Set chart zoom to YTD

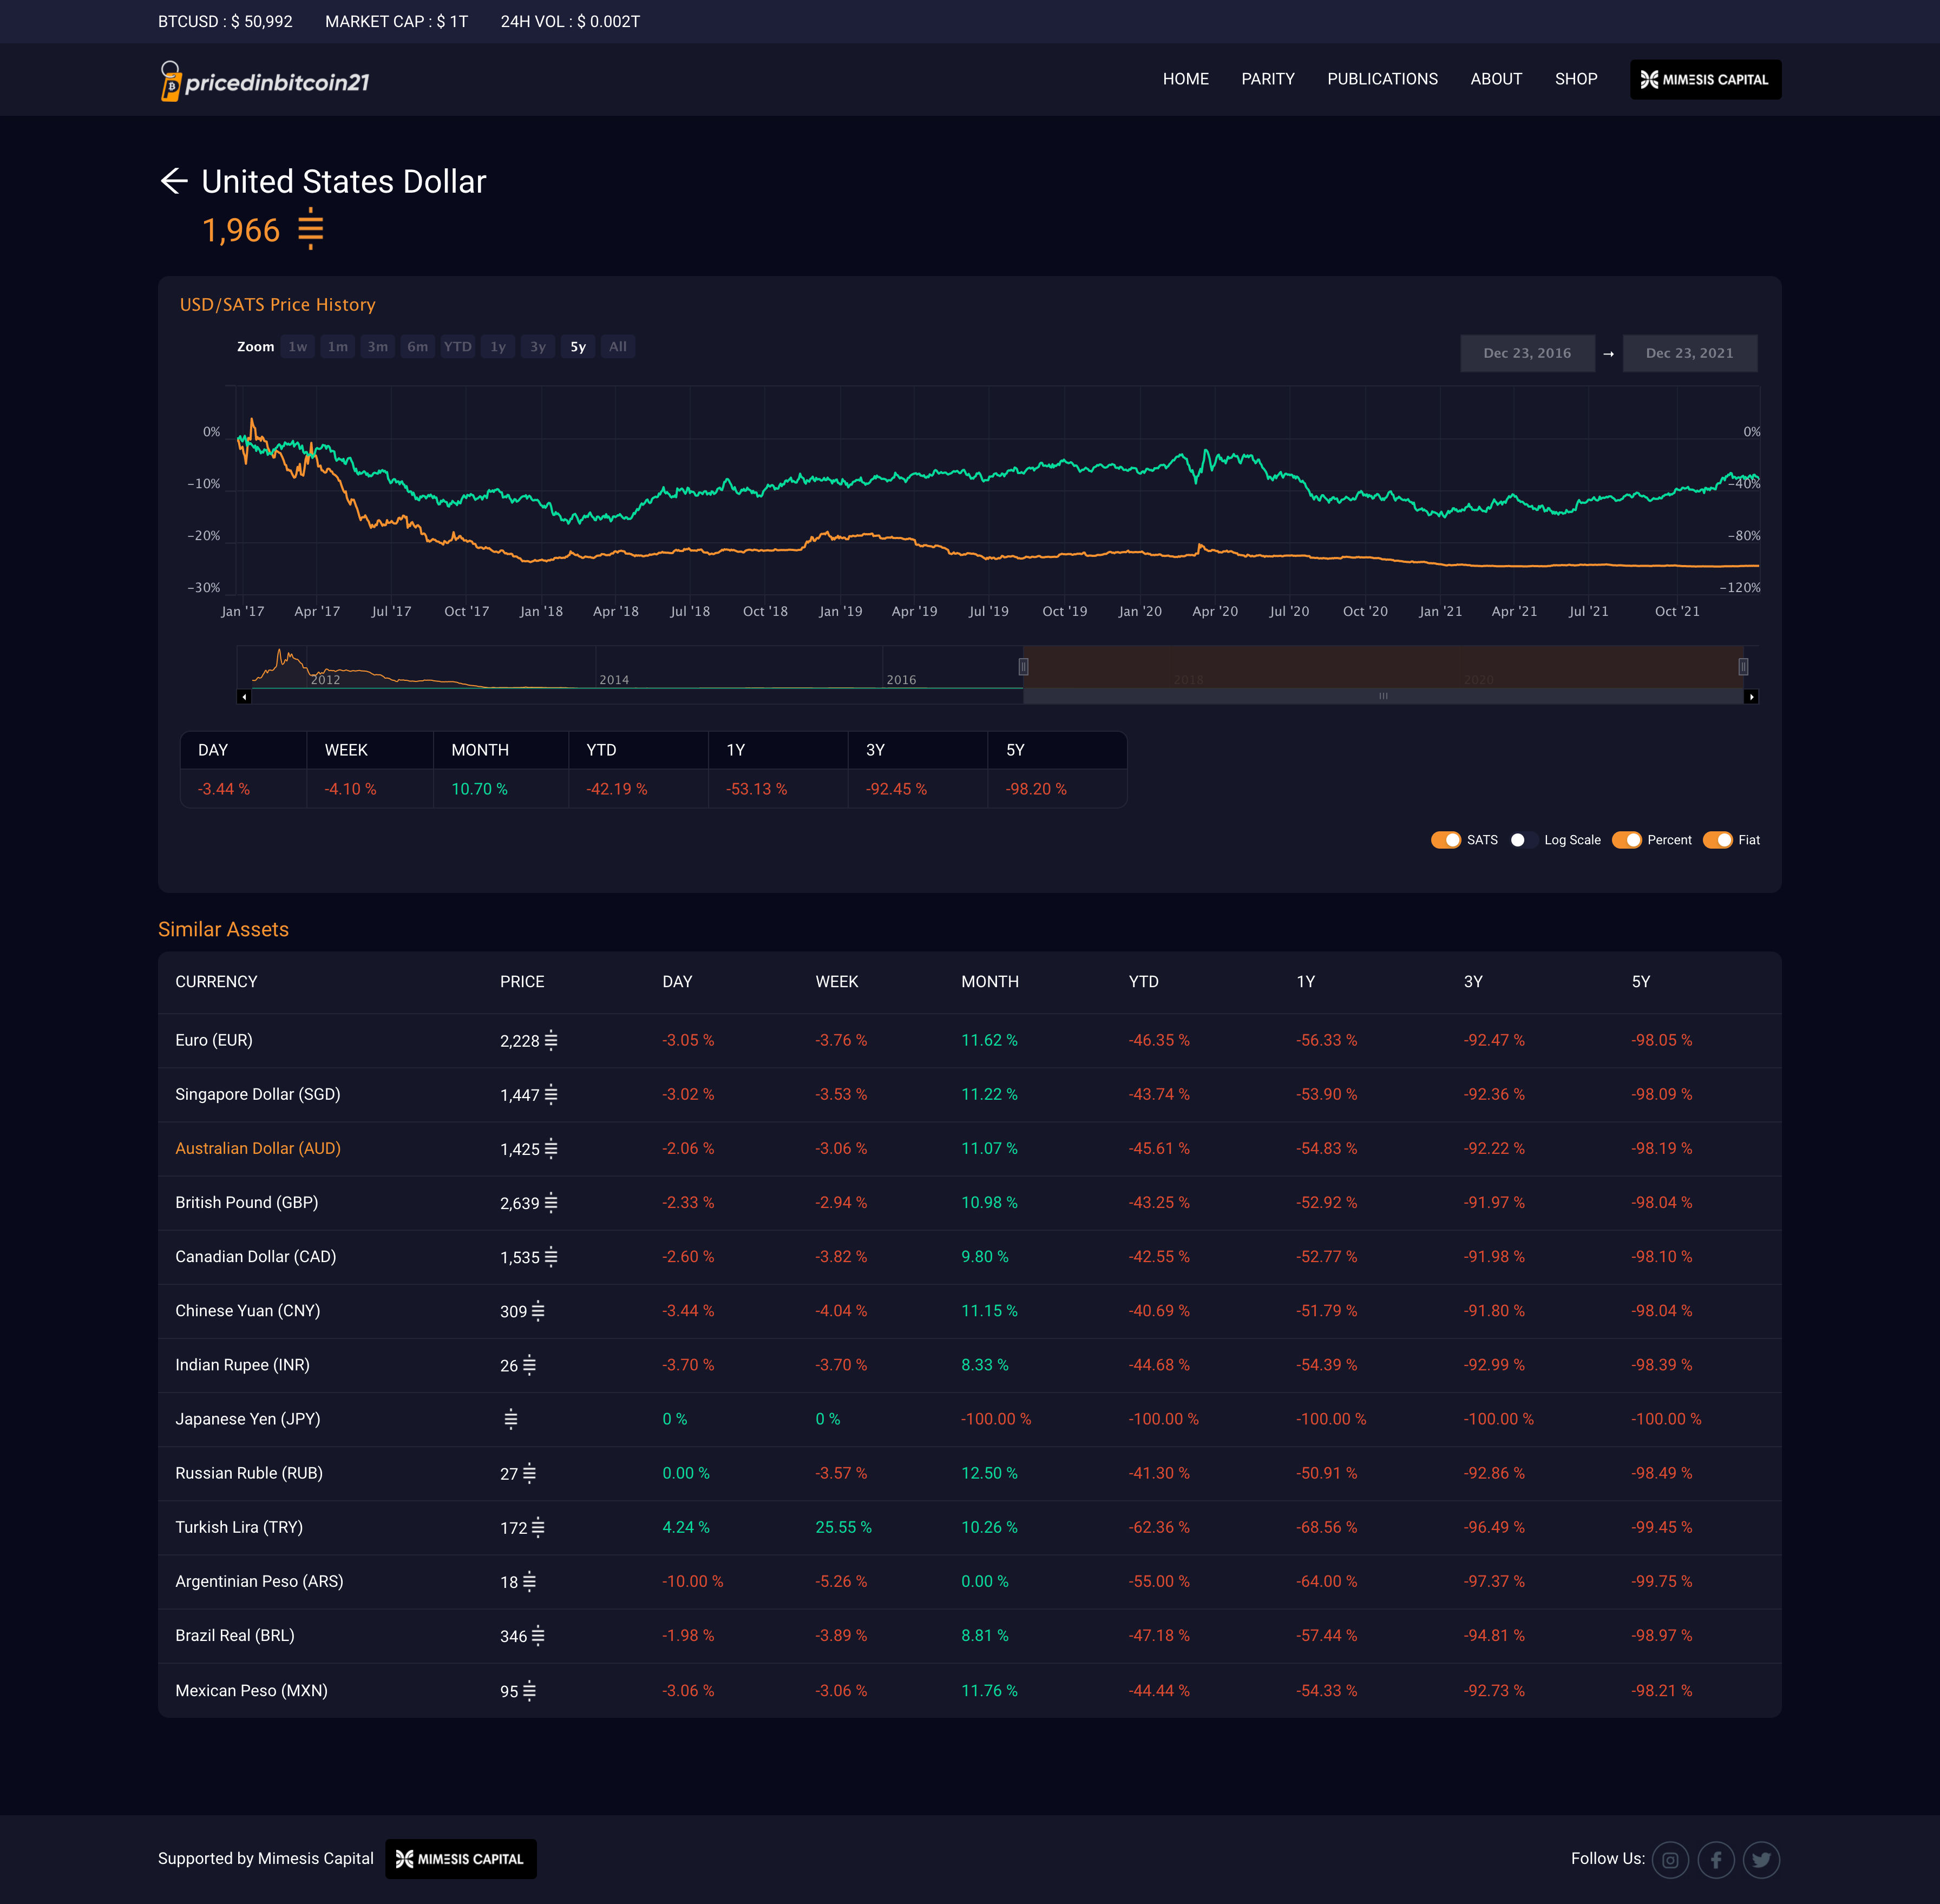click(458, 347)
